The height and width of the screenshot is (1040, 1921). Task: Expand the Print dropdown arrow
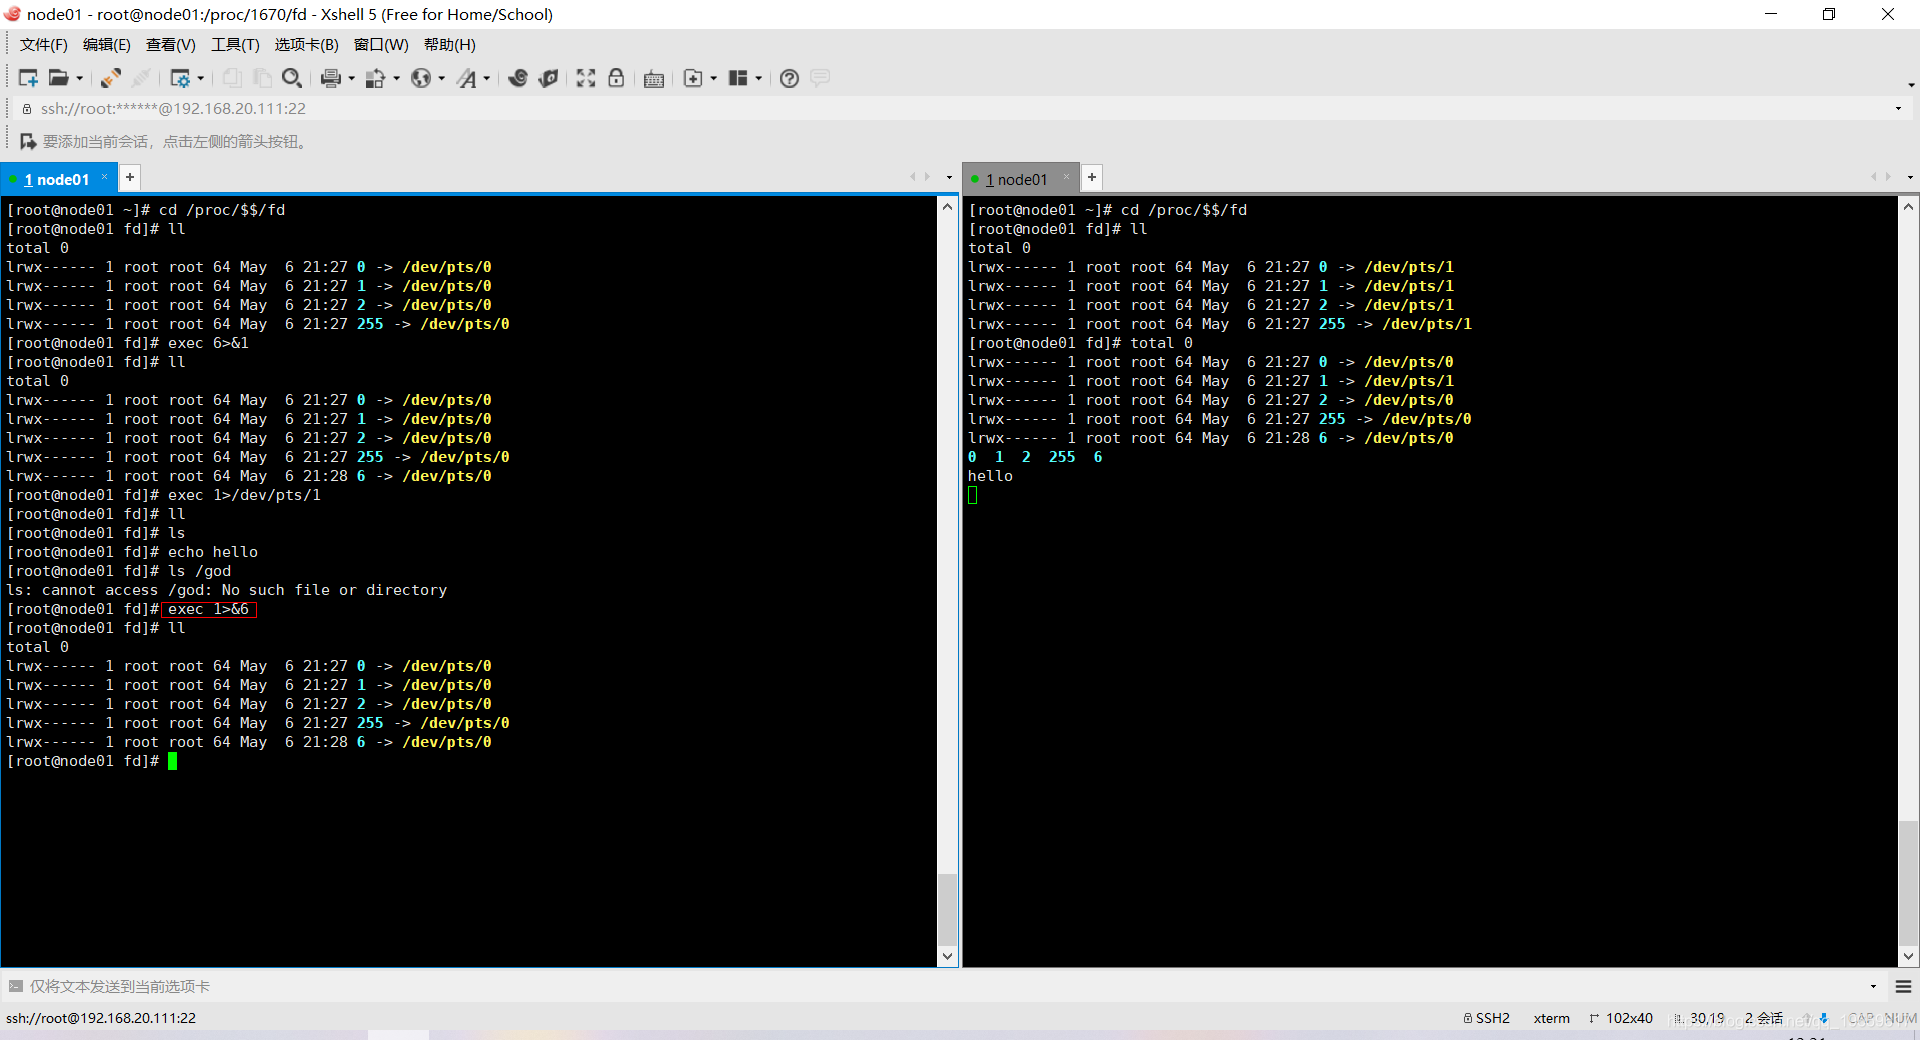(351, 78)
